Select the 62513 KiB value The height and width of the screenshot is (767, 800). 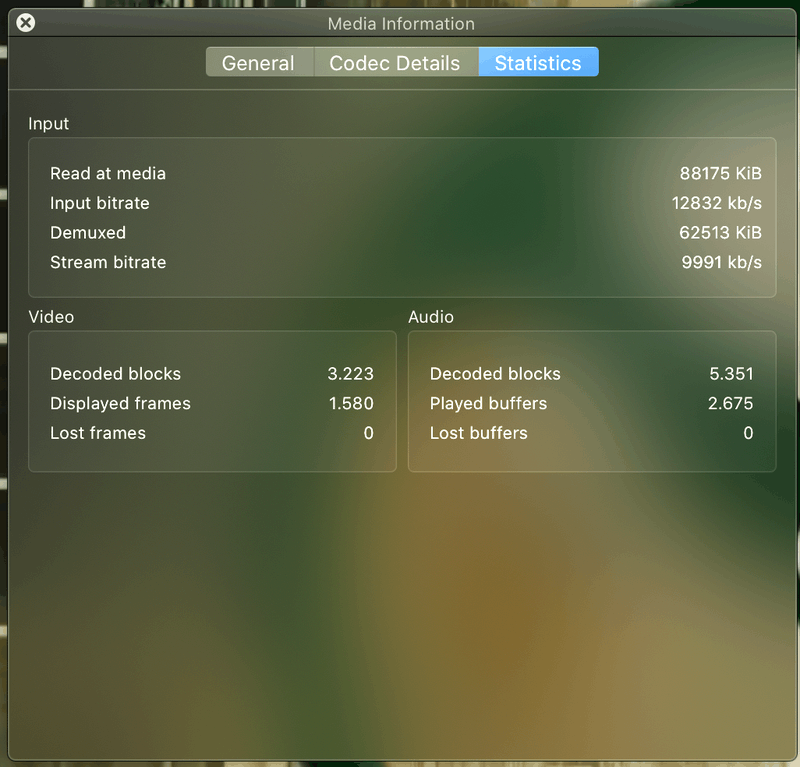(720, 233)
